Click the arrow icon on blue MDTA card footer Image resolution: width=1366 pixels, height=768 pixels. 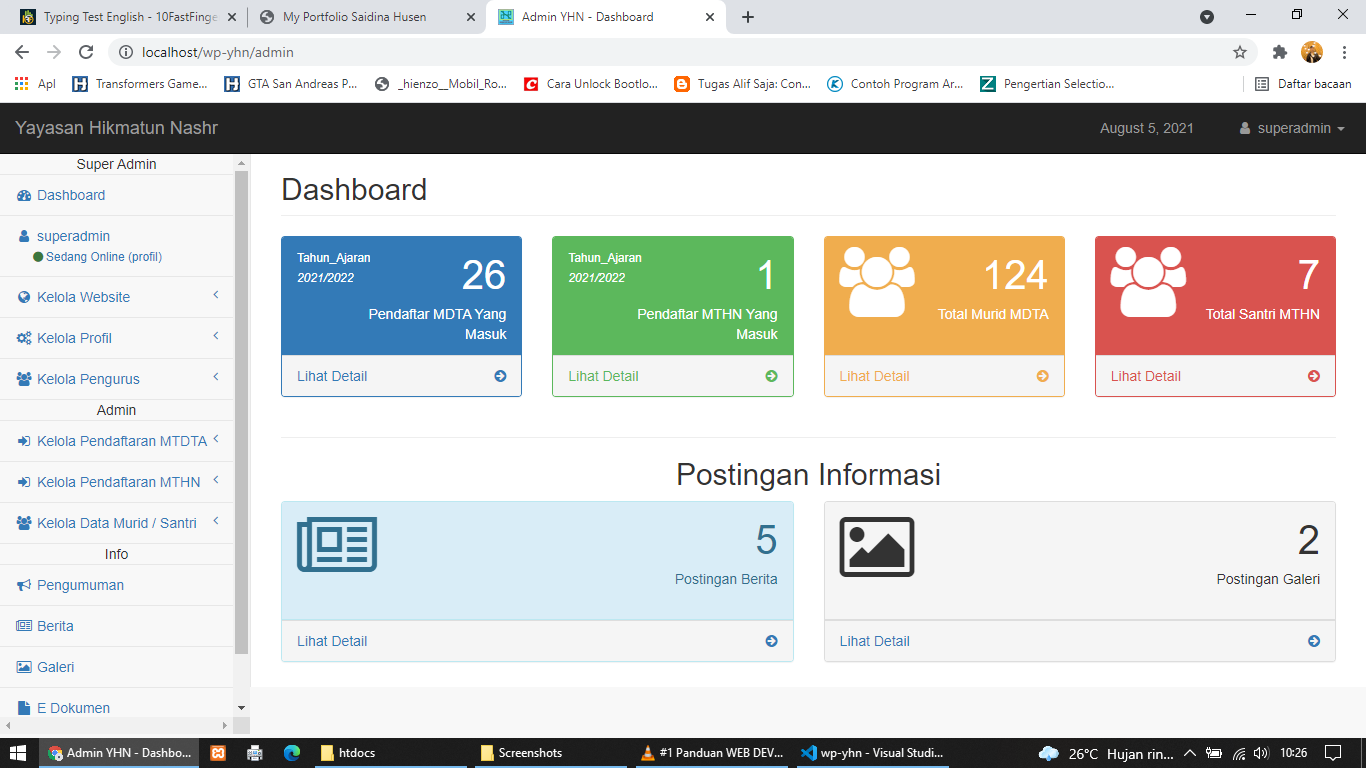coord(500,376)
